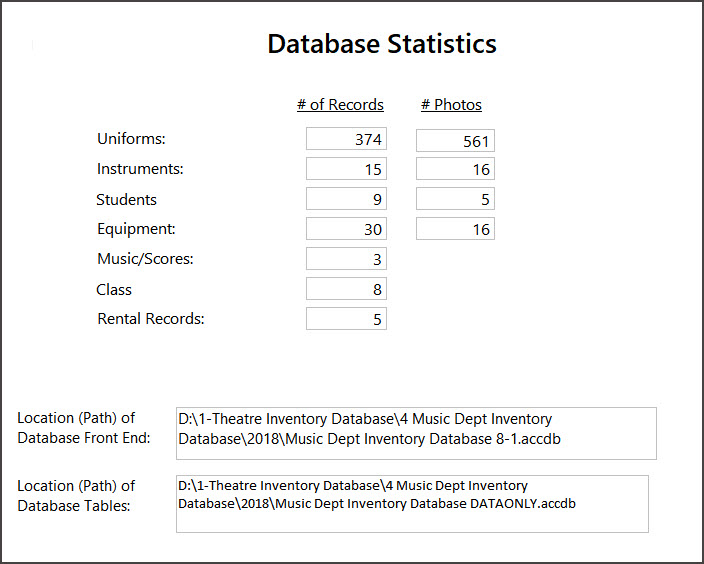The width and height of the screenshot is (704, 564).
Task: Click the Instruments record count box
Action: [x=346, y=170]
